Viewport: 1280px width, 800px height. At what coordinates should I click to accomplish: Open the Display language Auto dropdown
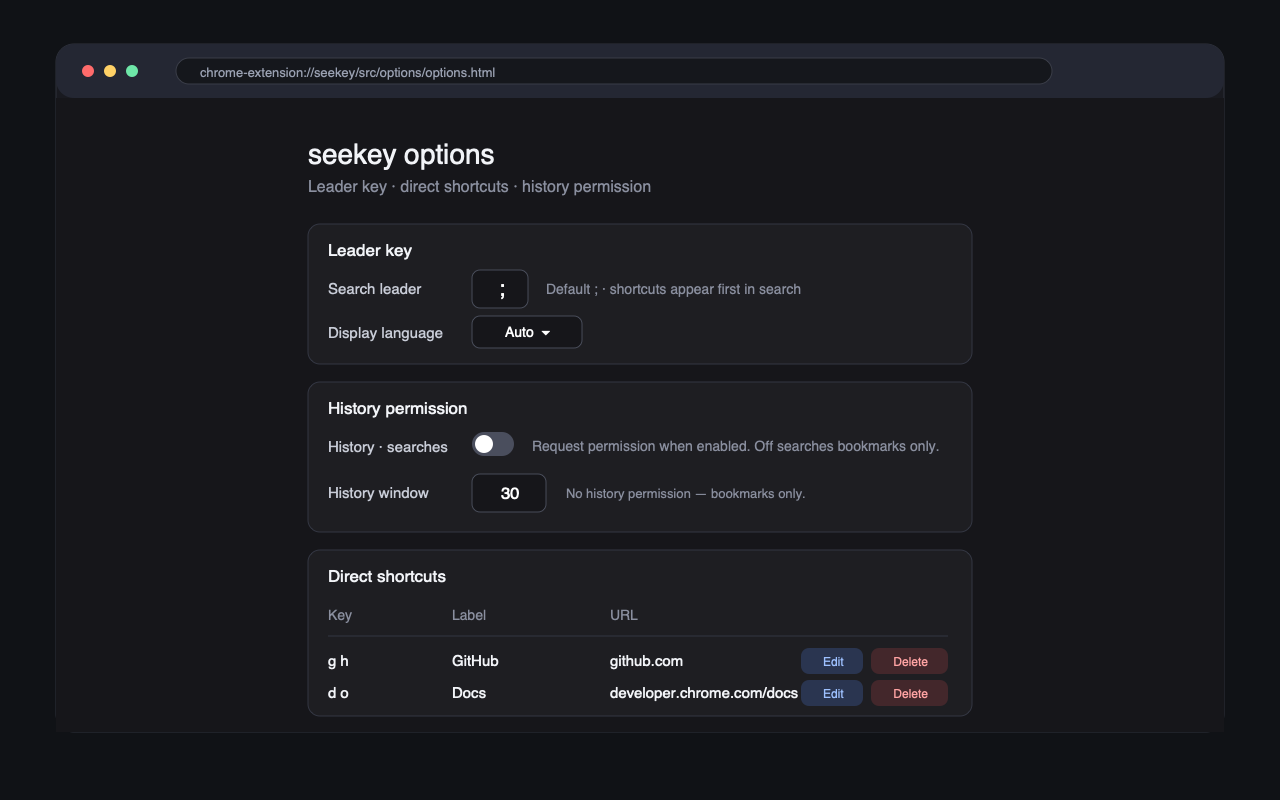click(x=527, y=332)
